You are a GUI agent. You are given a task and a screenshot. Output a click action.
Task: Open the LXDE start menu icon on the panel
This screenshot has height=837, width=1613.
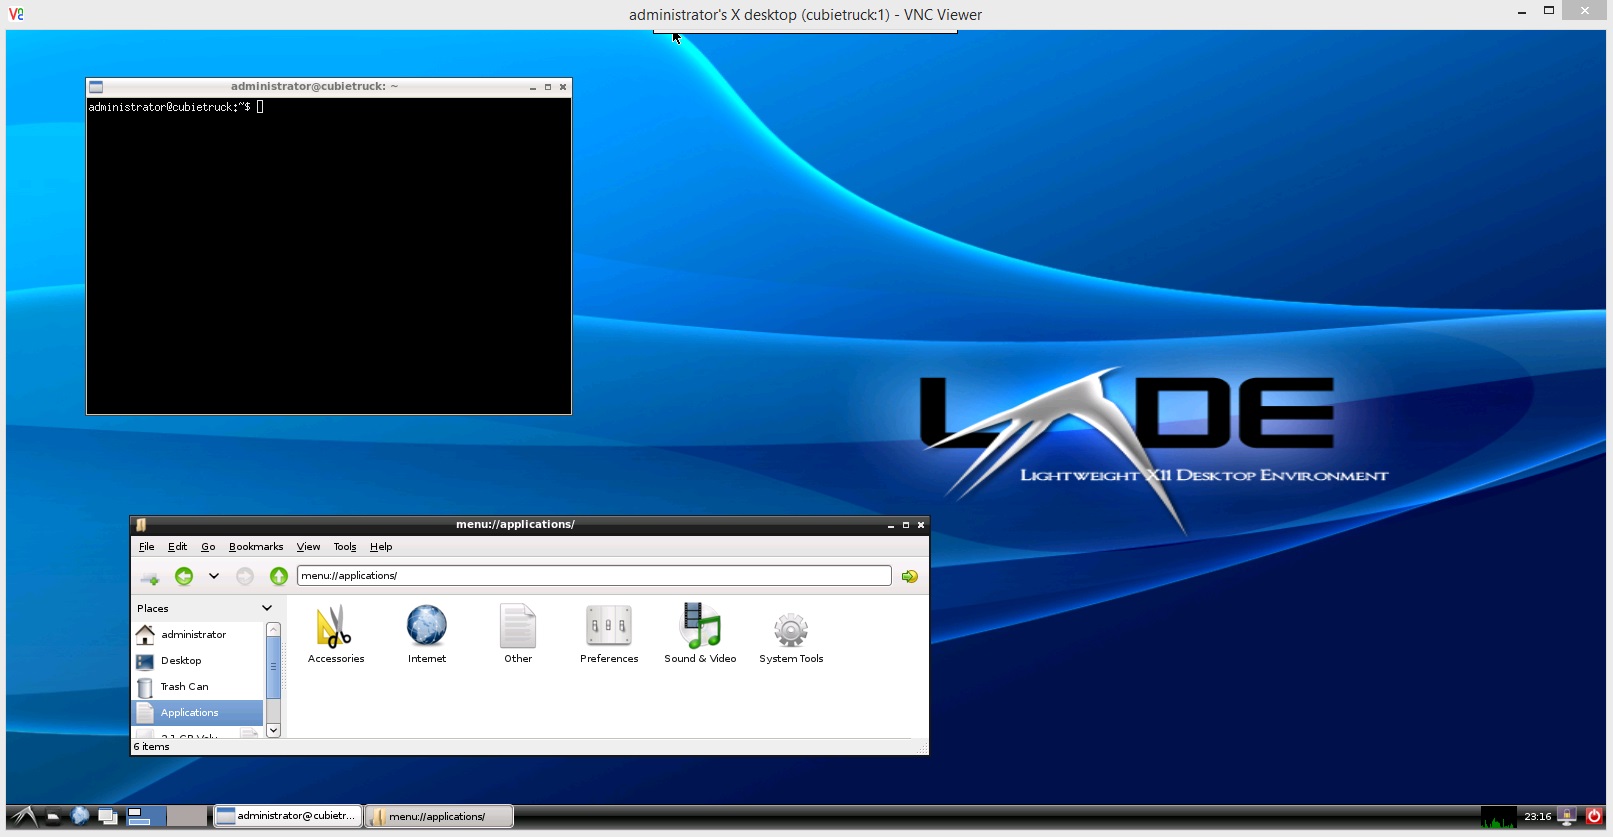pos(24,816)
